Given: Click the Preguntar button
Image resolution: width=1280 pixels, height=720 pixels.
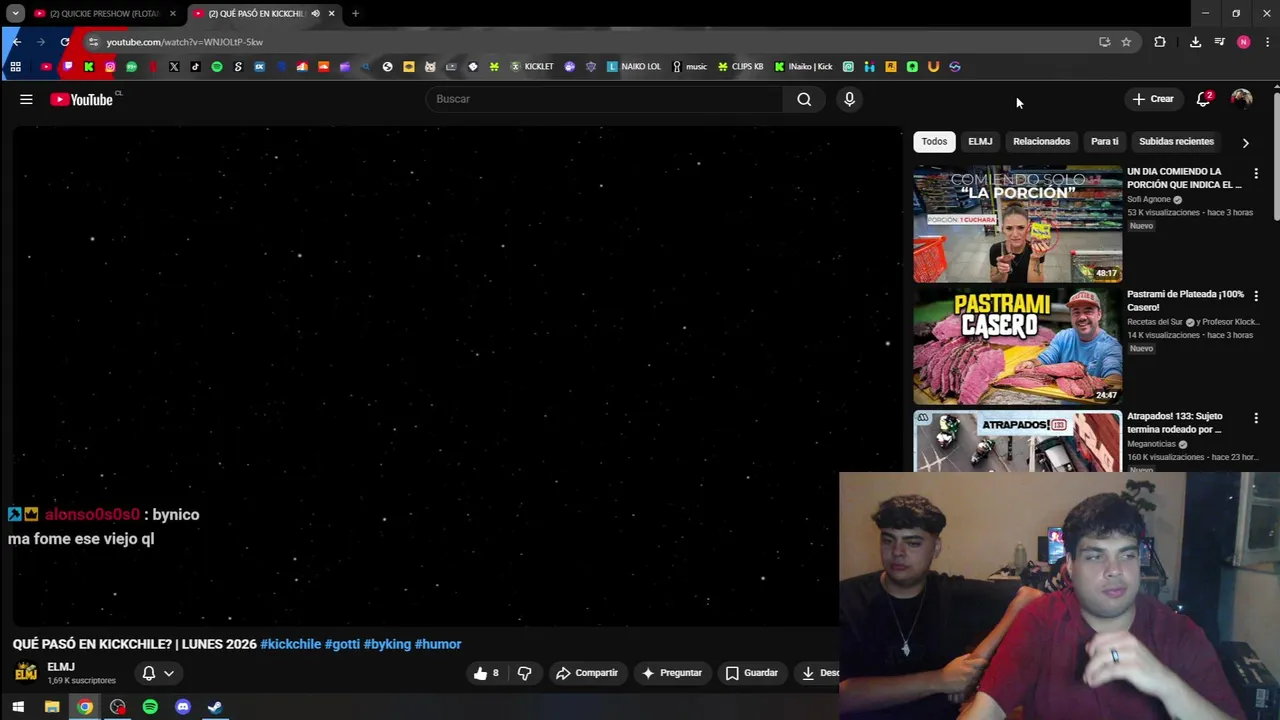Looking at the screenshot, I should (672, 673).
